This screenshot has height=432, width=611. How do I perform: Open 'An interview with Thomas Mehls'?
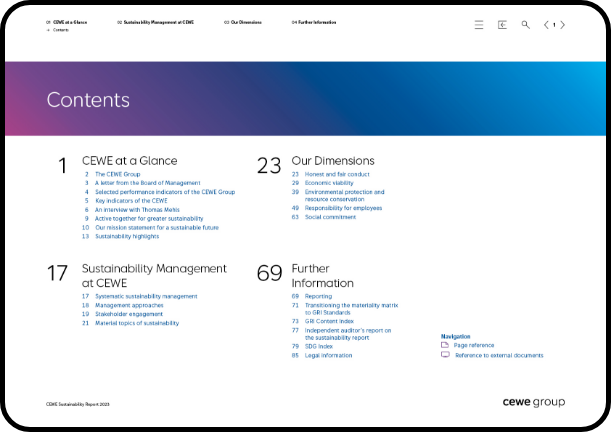coord(137,210)
